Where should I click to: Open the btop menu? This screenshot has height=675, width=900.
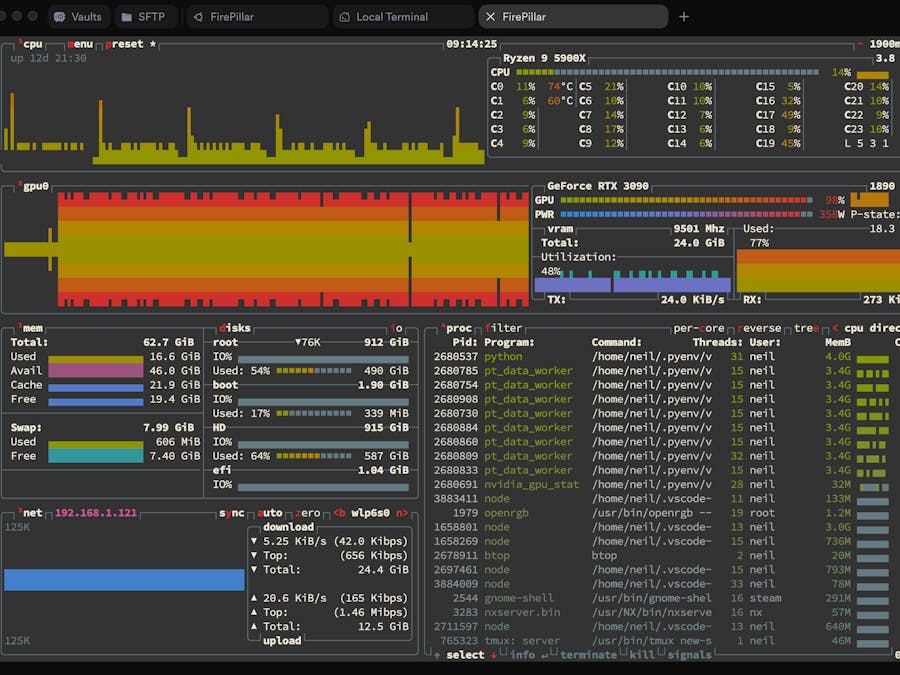[80, 44]
